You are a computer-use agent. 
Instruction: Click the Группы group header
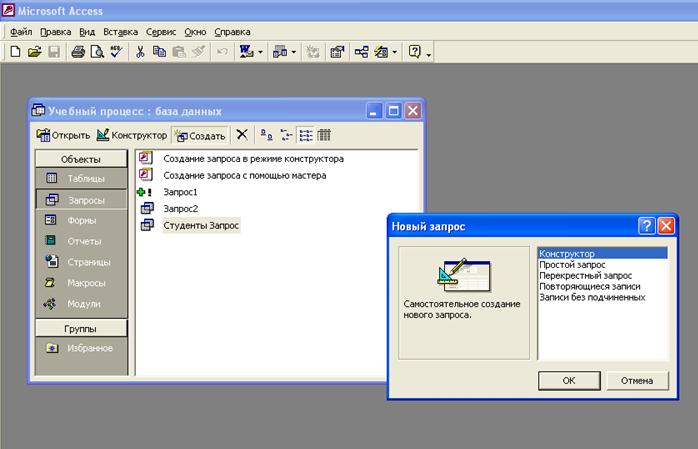(81, 329)
